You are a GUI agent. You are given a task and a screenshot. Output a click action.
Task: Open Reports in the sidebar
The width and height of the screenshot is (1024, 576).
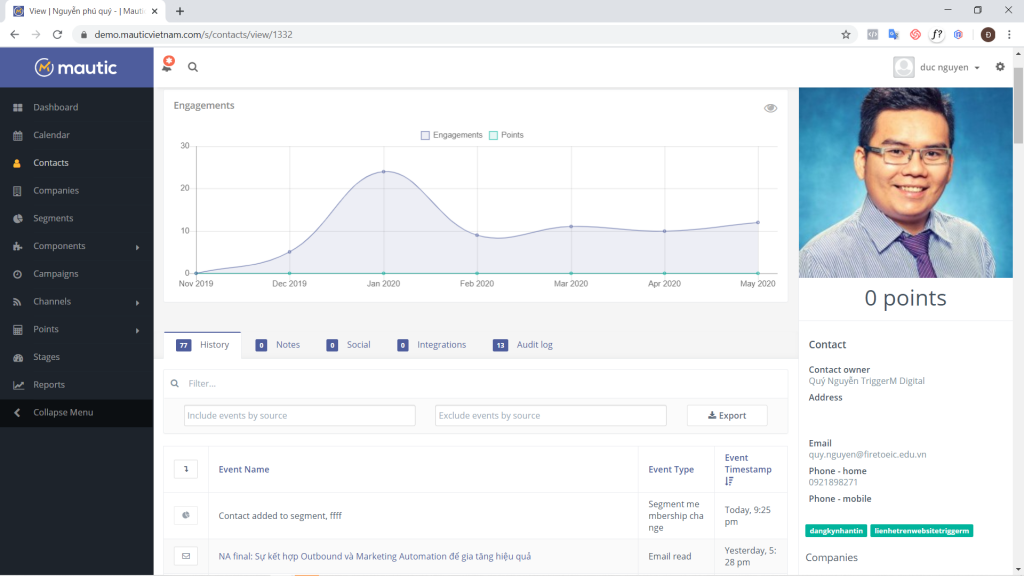coord(48,385)
